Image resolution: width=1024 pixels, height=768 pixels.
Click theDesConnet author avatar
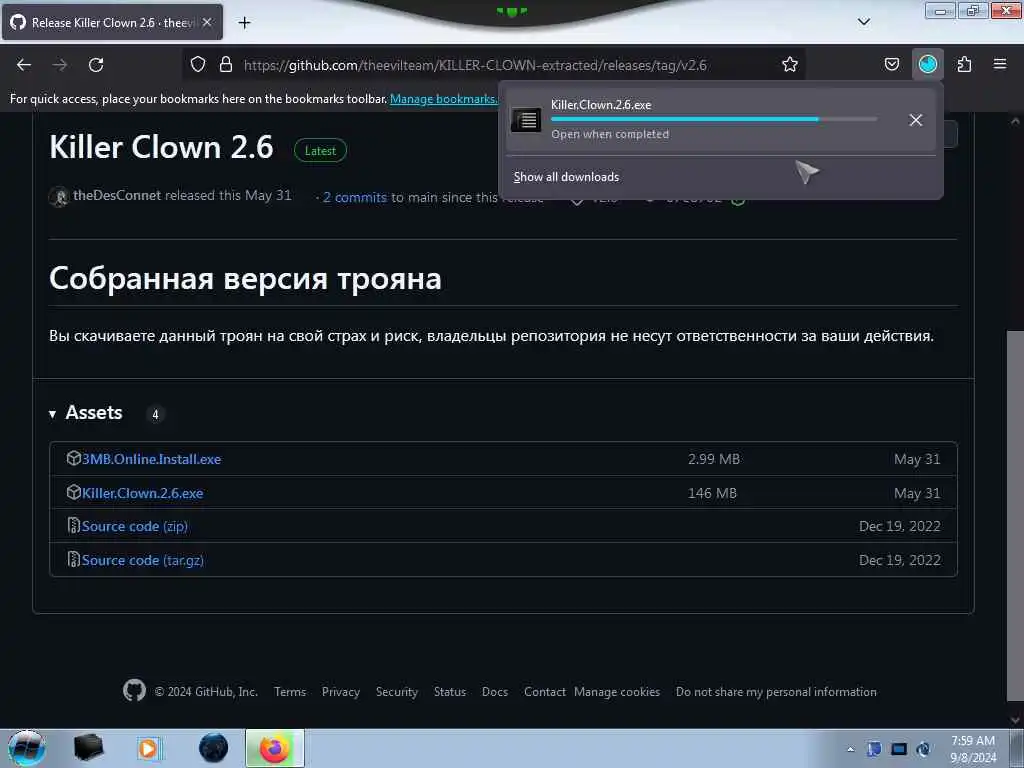[x=59, y=197]
